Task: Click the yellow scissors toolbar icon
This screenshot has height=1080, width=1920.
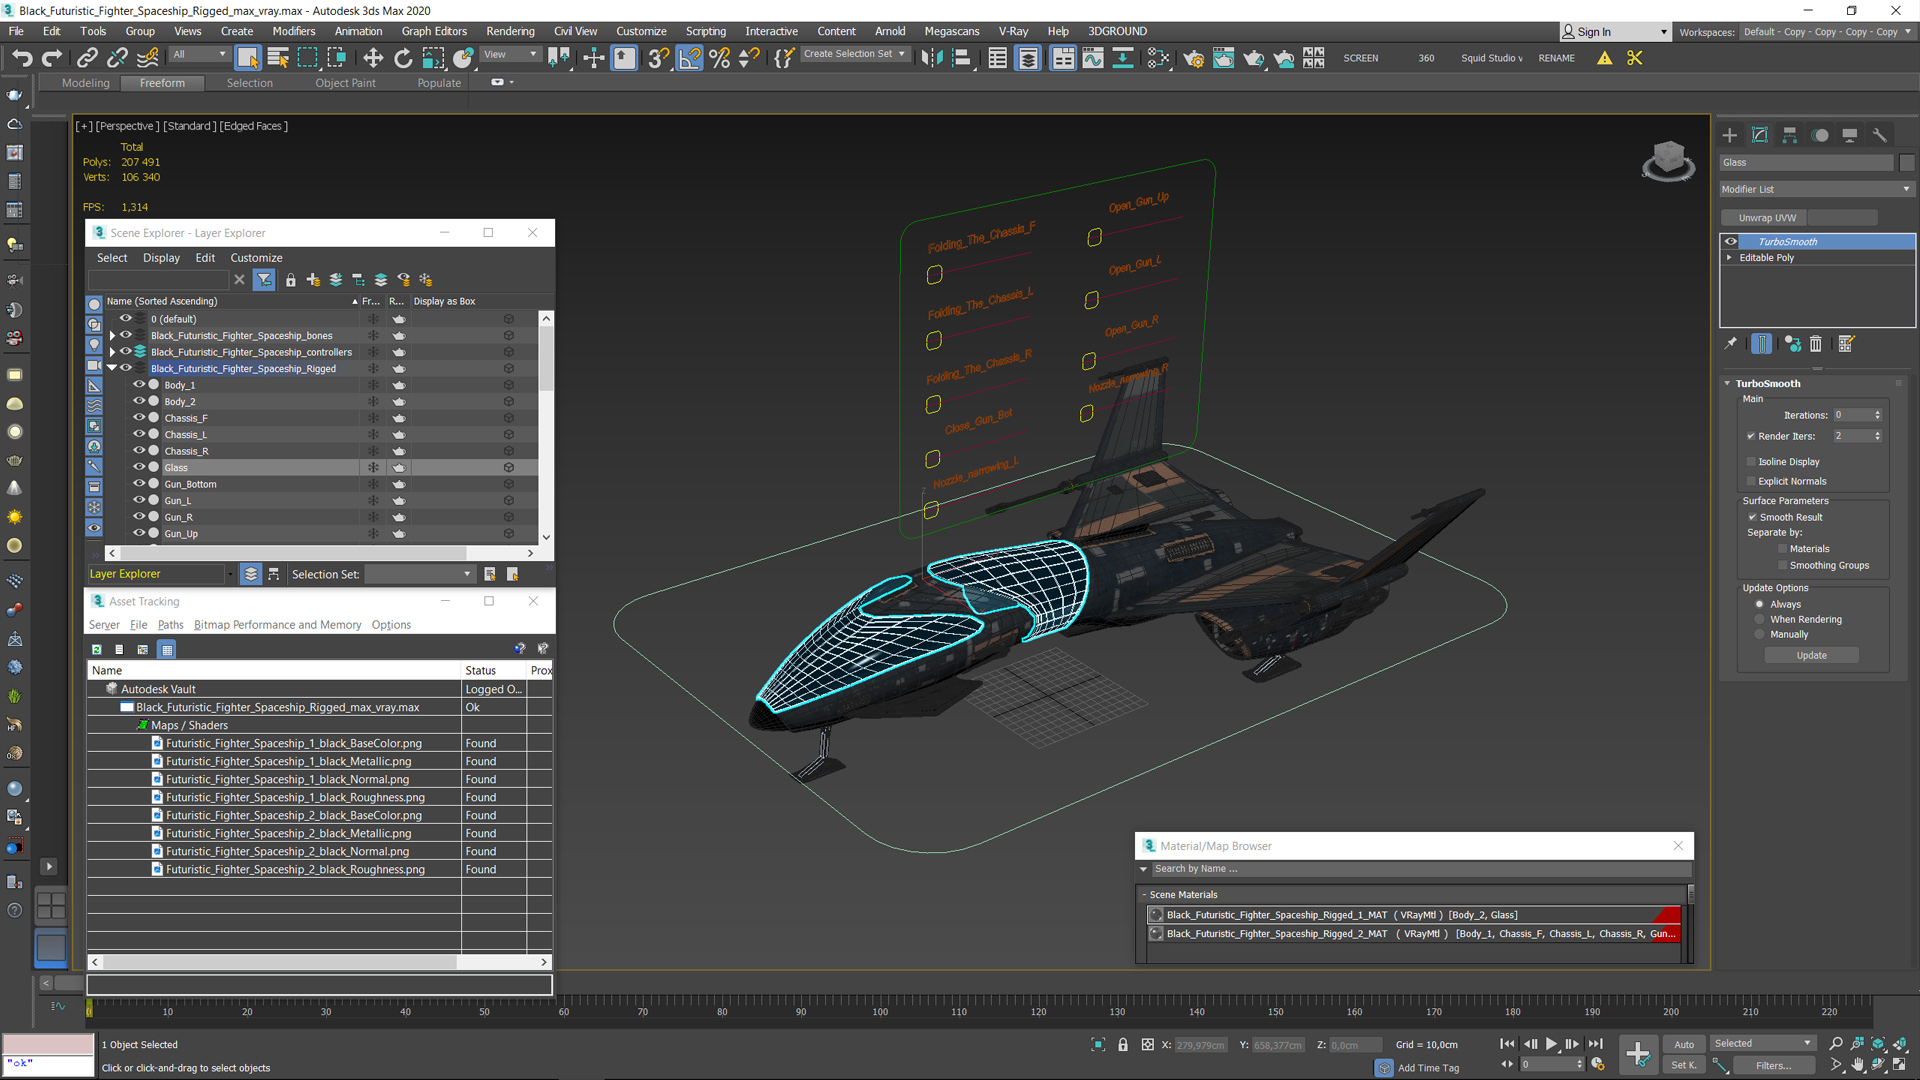Action: click(x=1635, y=58)
